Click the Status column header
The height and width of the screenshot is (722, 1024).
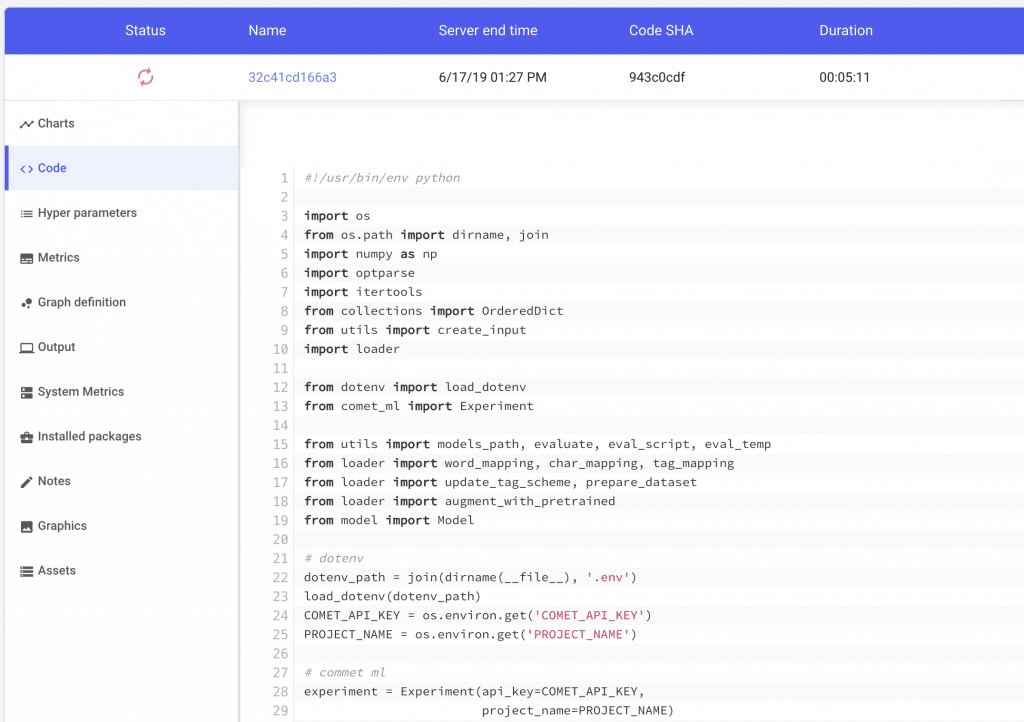pyautogui.click(x=145, y=30)
